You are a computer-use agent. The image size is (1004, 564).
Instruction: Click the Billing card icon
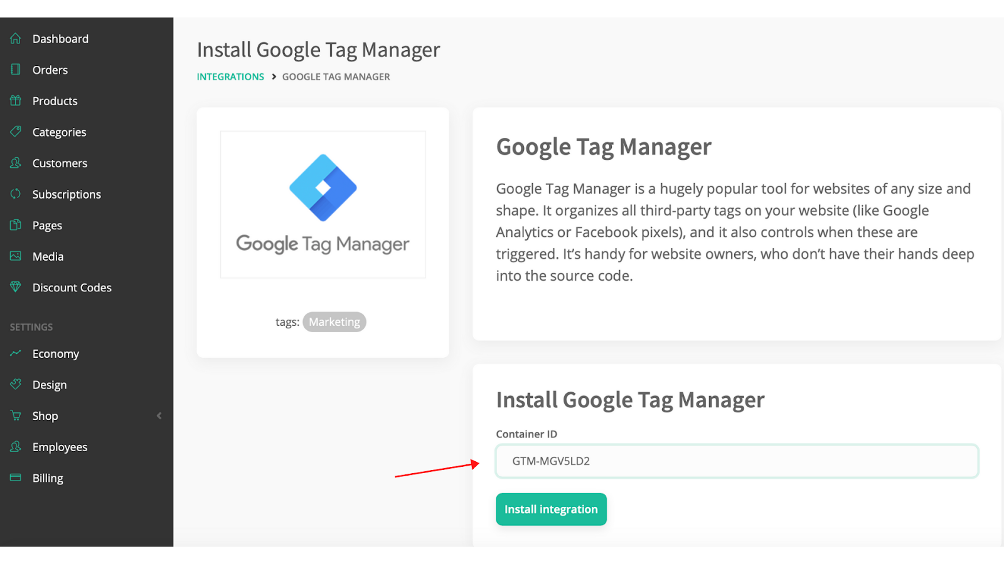15,478
